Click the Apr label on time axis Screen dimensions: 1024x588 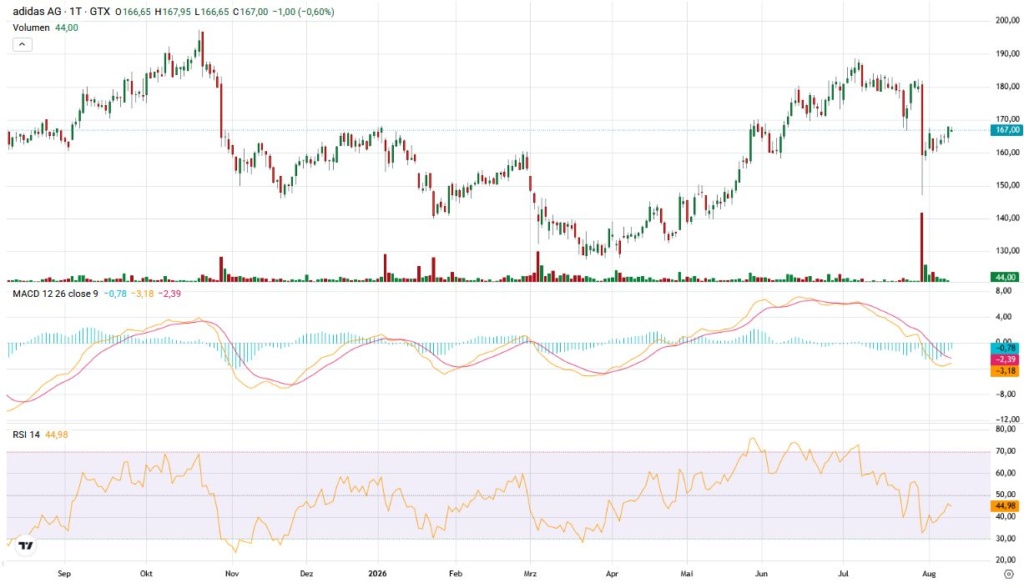tap(612, 574)
